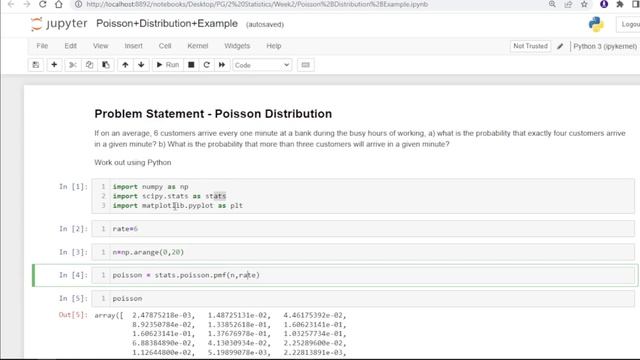Viewport: 640px width, 360px height.
Task: Go back in browser history
Action: [11, 4]
